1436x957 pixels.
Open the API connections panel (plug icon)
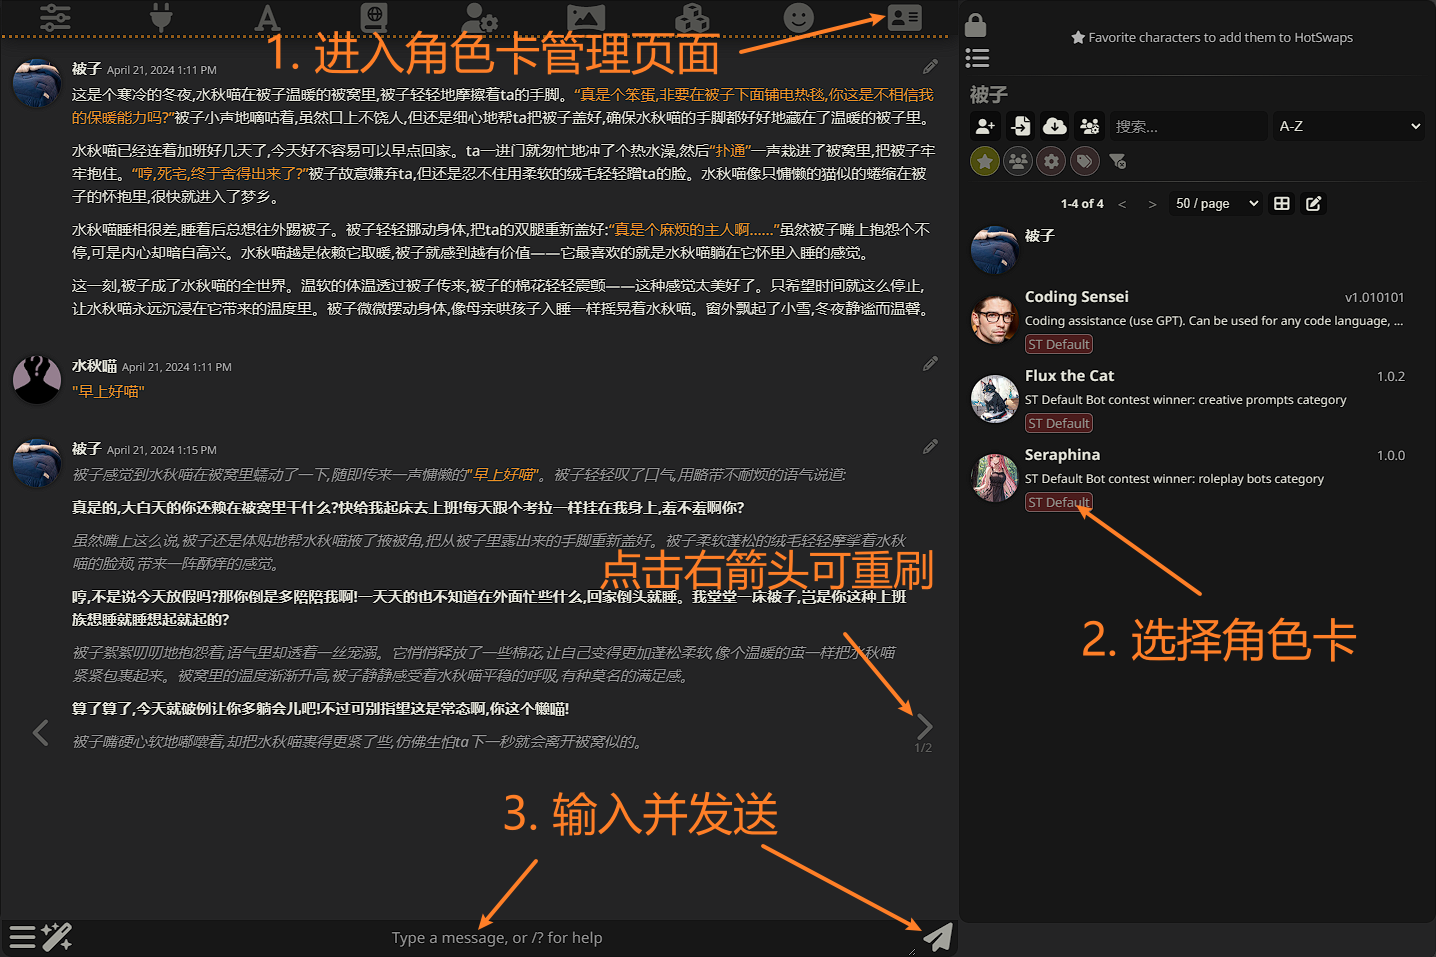(160, 17)
